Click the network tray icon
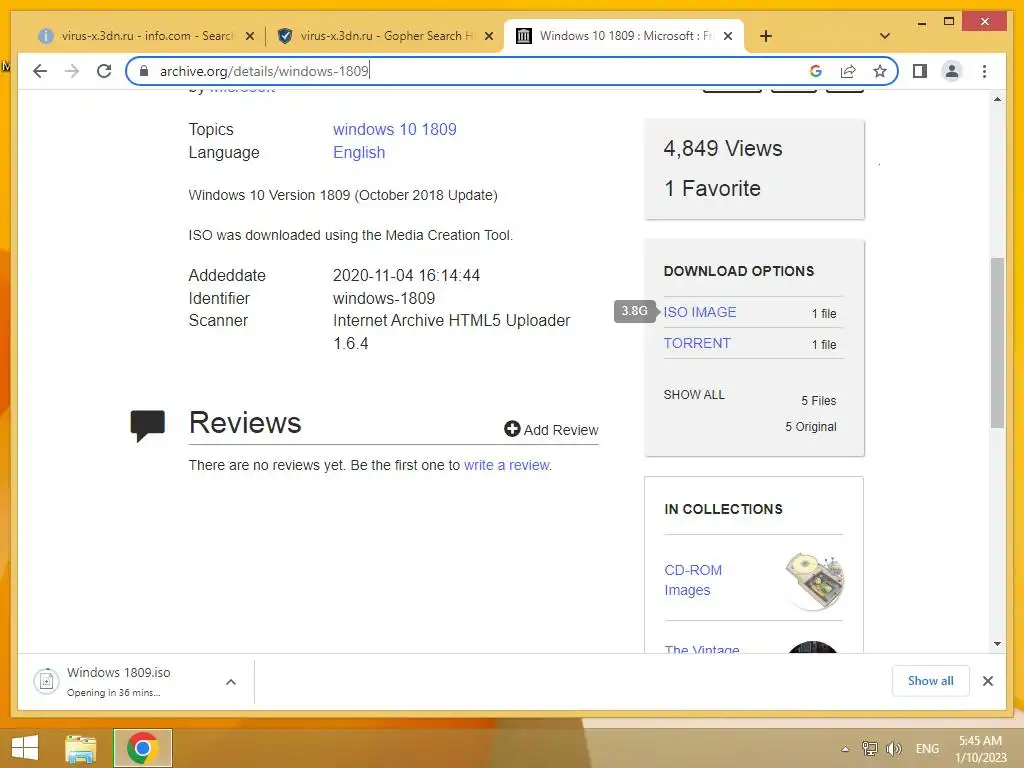The height and width of the screenshot is (768, 1024). pyautogui.click(x=870, y=748)
